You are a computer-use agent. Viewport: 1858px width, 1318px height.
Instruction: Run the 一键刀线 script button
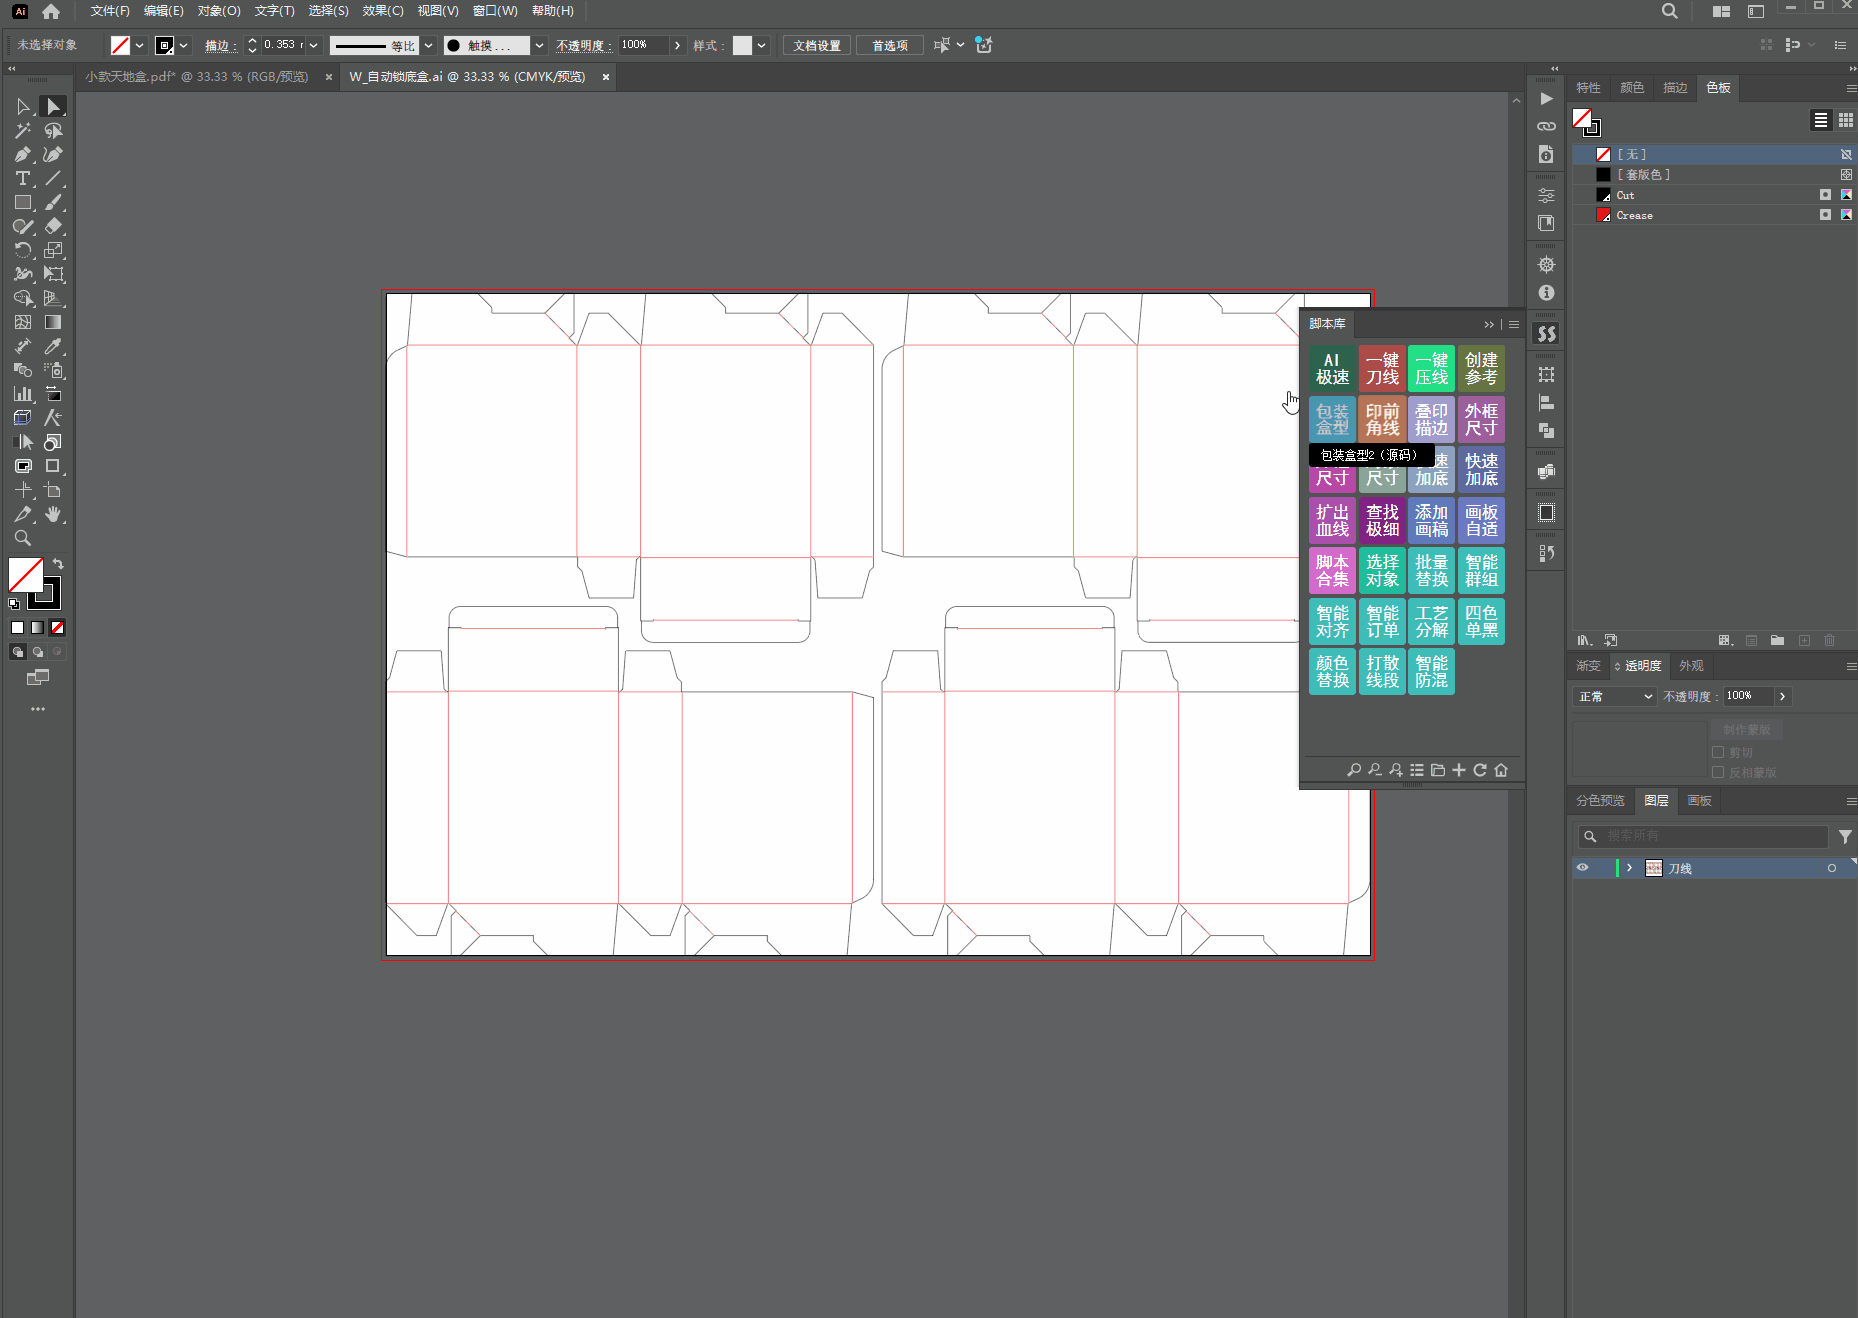[x=1382, y=369]
